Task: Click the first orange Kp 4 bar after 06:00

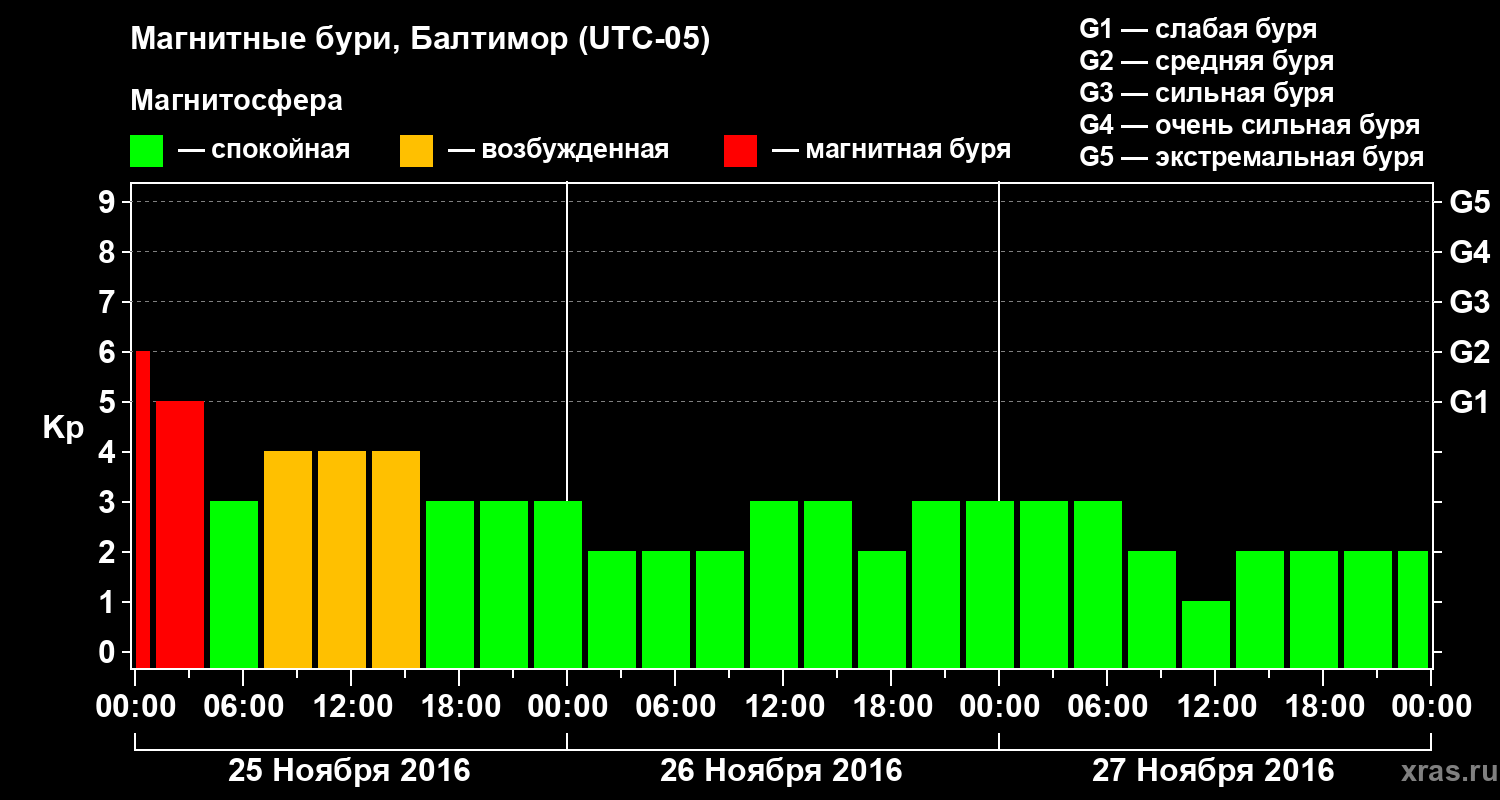Action: (x=288, y=559)
